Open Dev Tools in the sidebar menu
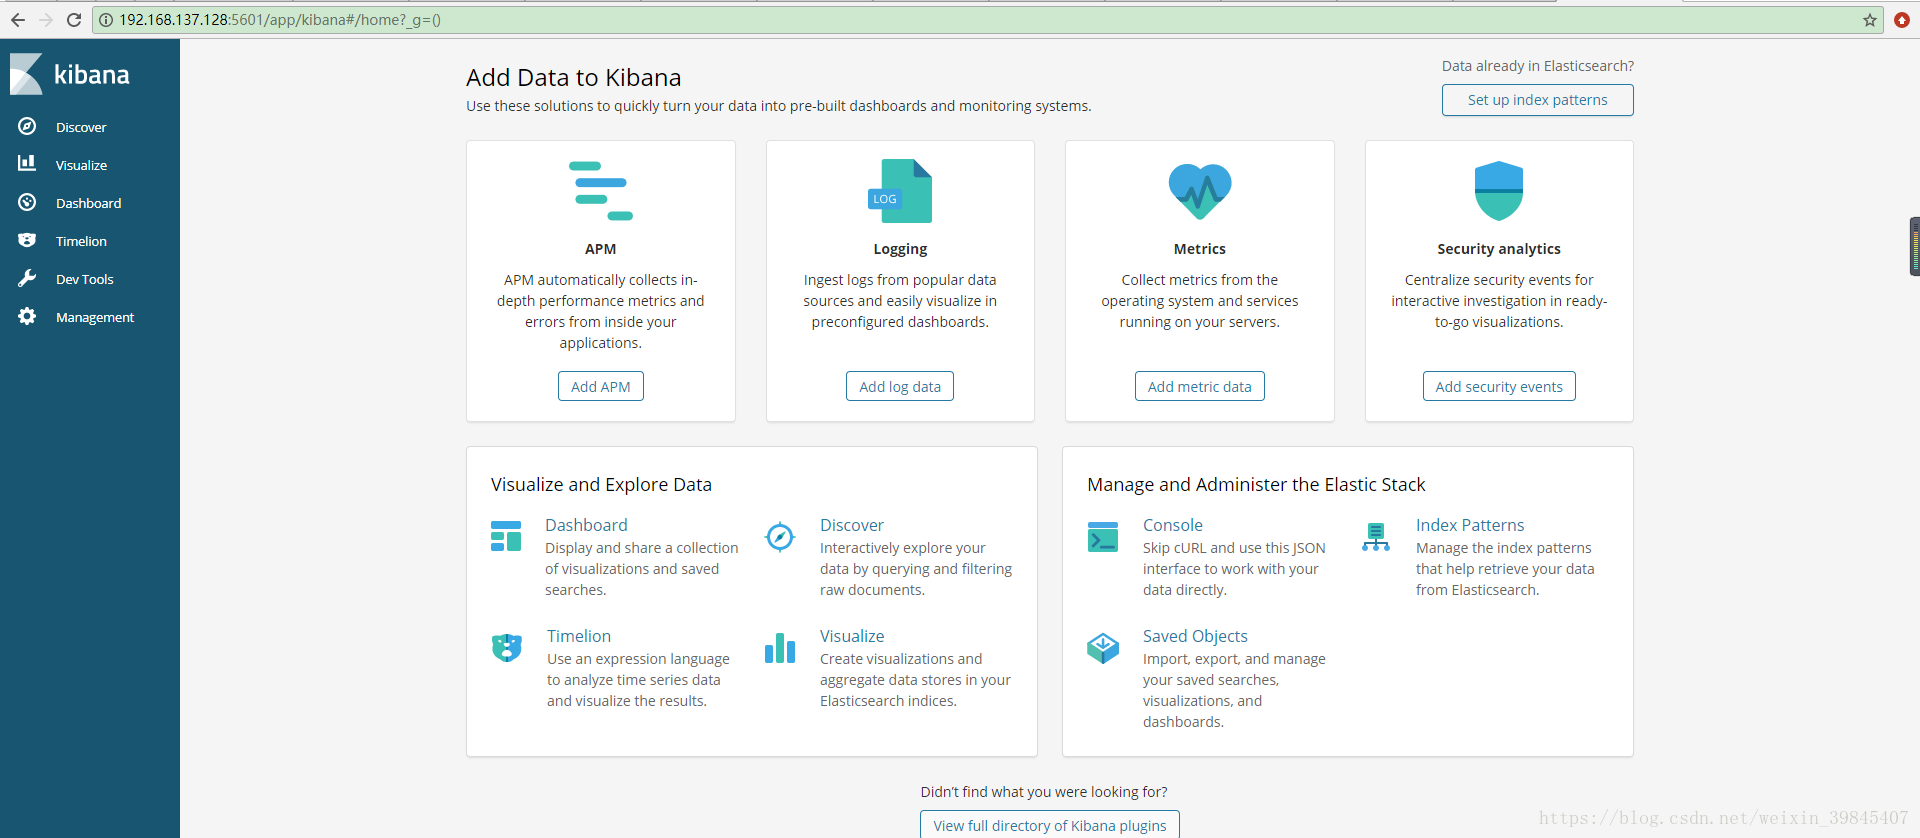Image resolution: width=1920 pixels, height=838 pixels. click(85, 279)
